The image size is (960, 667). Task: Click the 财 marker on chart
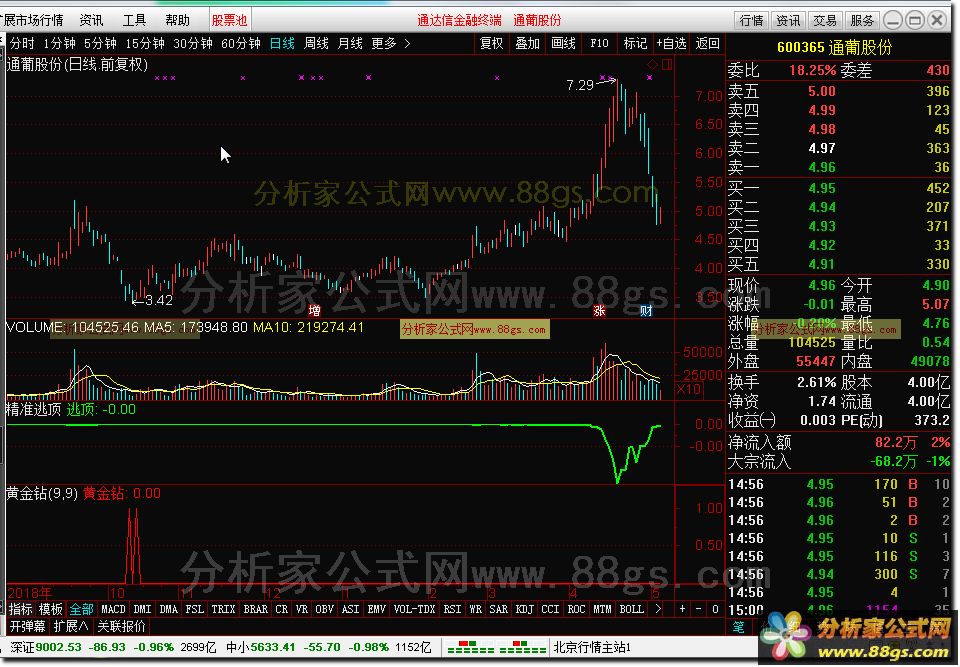click(646, 311)
